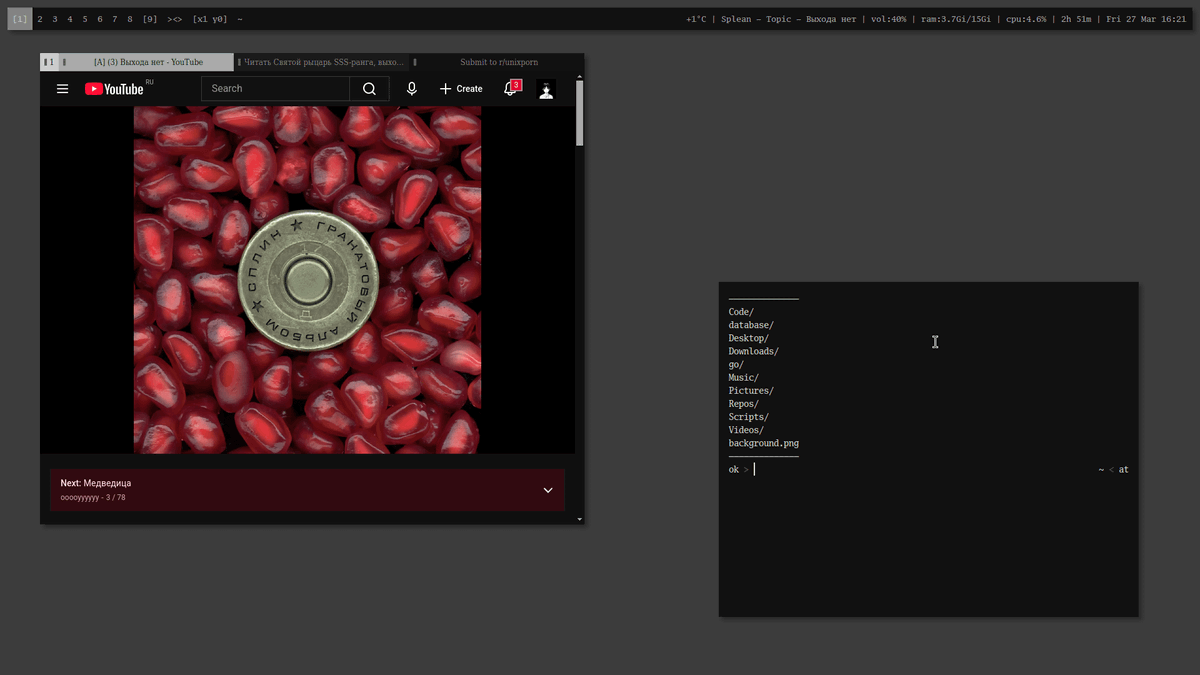This screenshot has height=675, width=1200.
Task: Open the YouTube hamburger guide menu
Action: pyautogui.click(x=62, y=89)
